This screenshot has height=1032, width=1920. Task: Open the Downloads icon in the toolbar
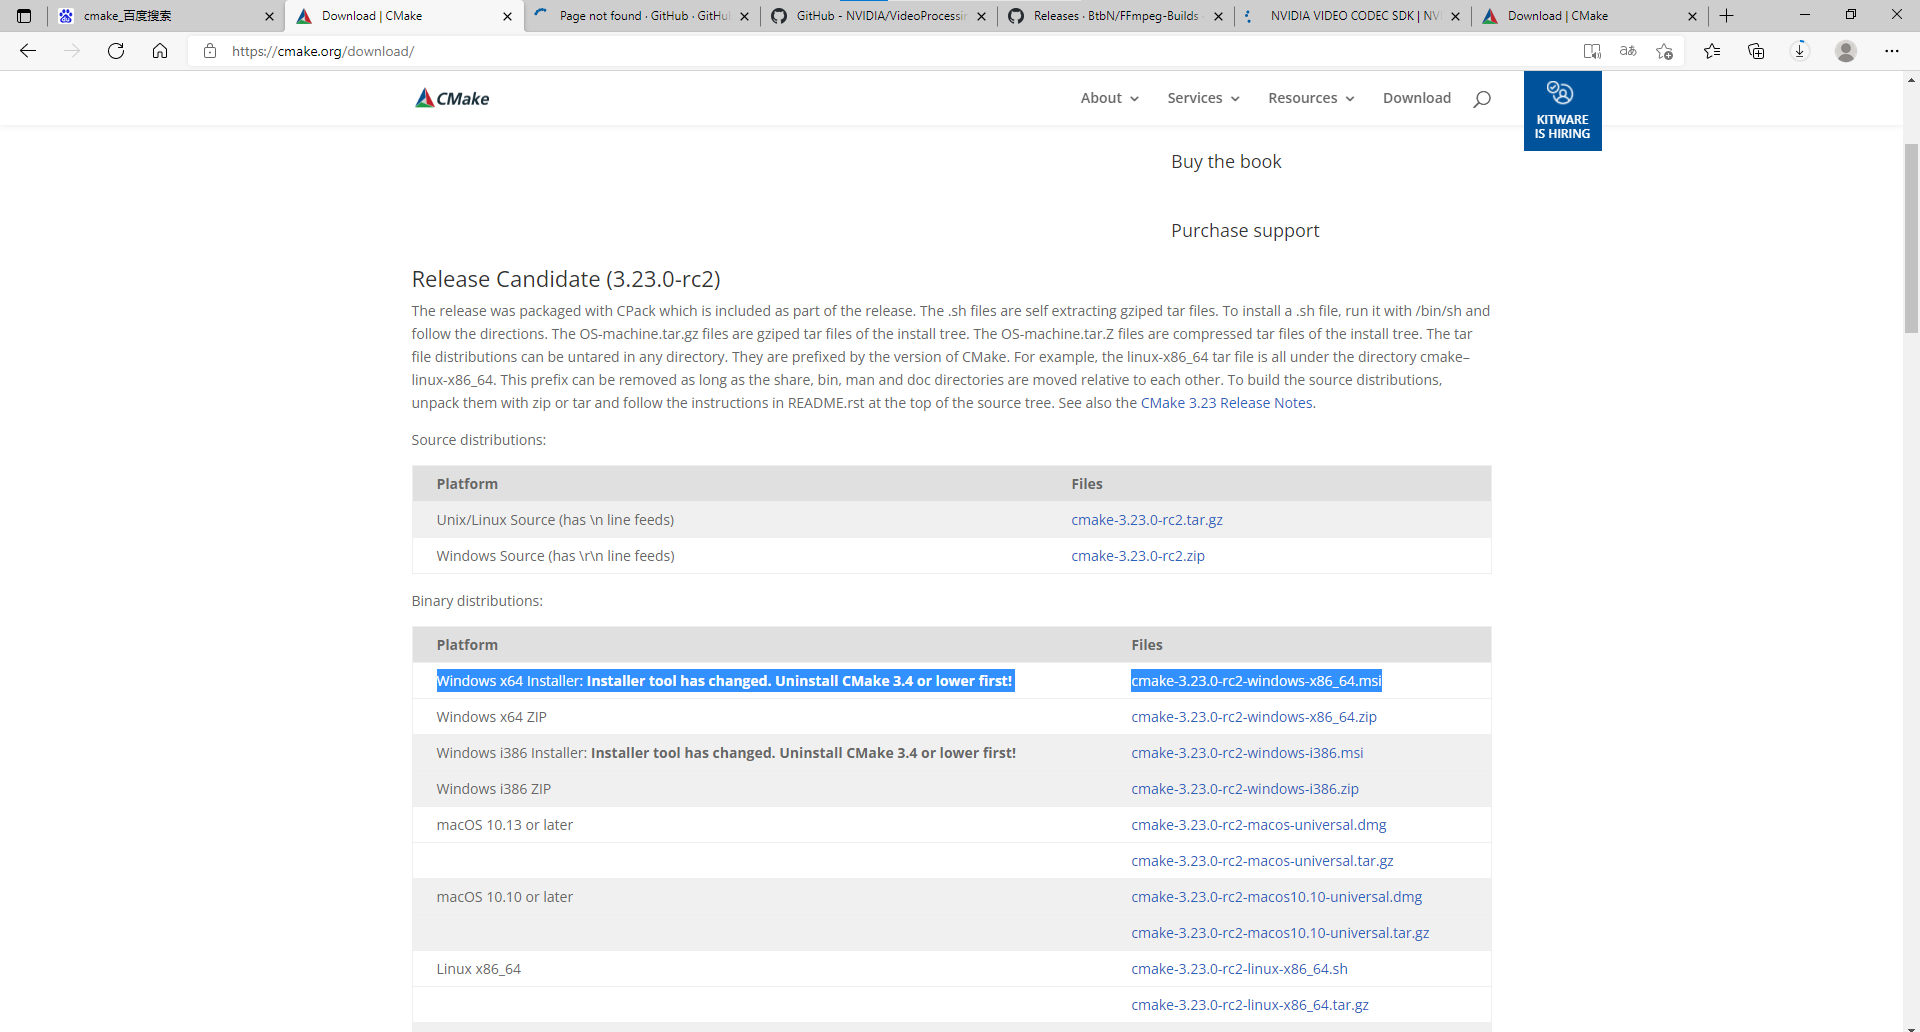[x=1800, y=51]
